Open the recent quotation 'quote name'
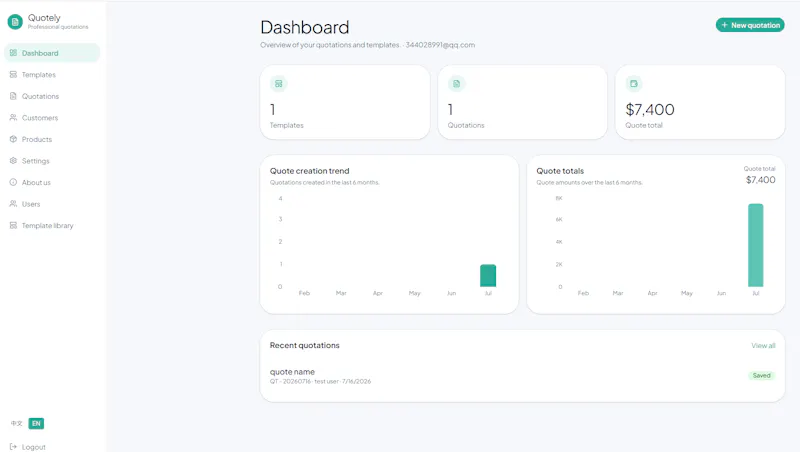800x452 pixels. click(292, 372)
